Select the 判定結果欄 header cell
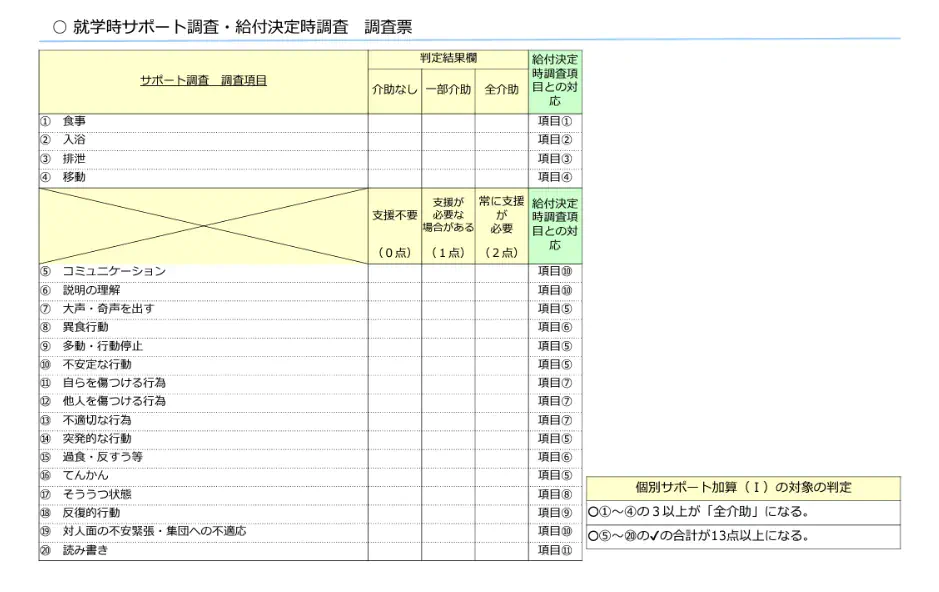The image size is (939, 592). pyautogui.click(x=448, y=59)
